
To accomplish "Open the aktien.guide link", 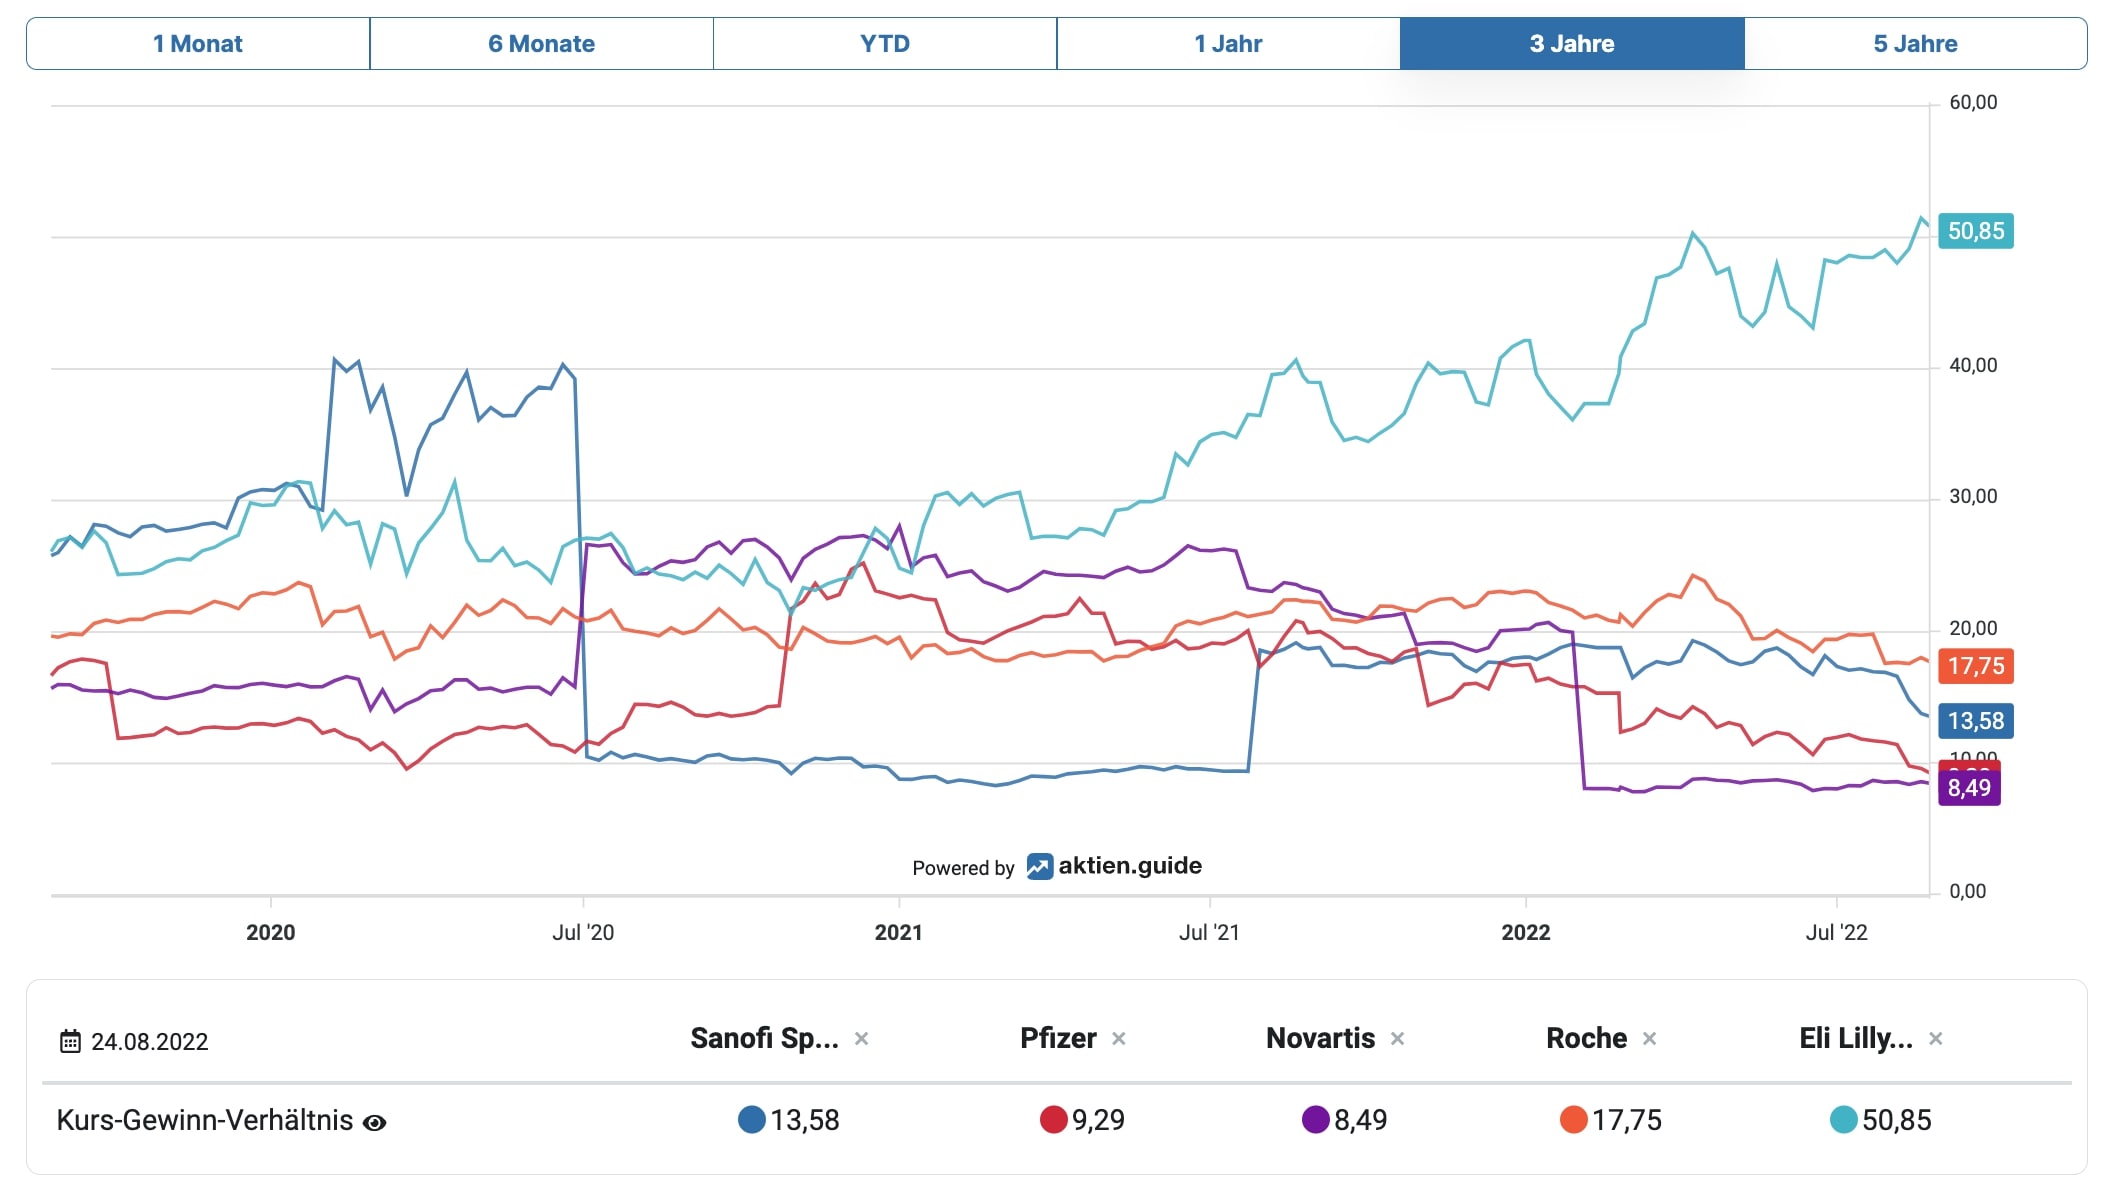I will (1130, 866).
